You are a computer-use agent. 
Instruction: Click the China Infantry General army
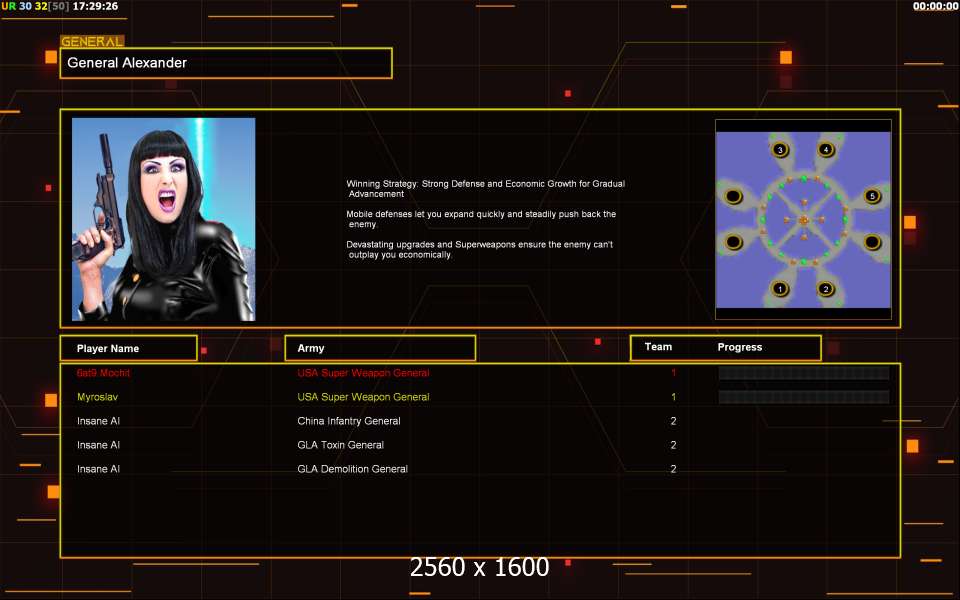(349, 421)
